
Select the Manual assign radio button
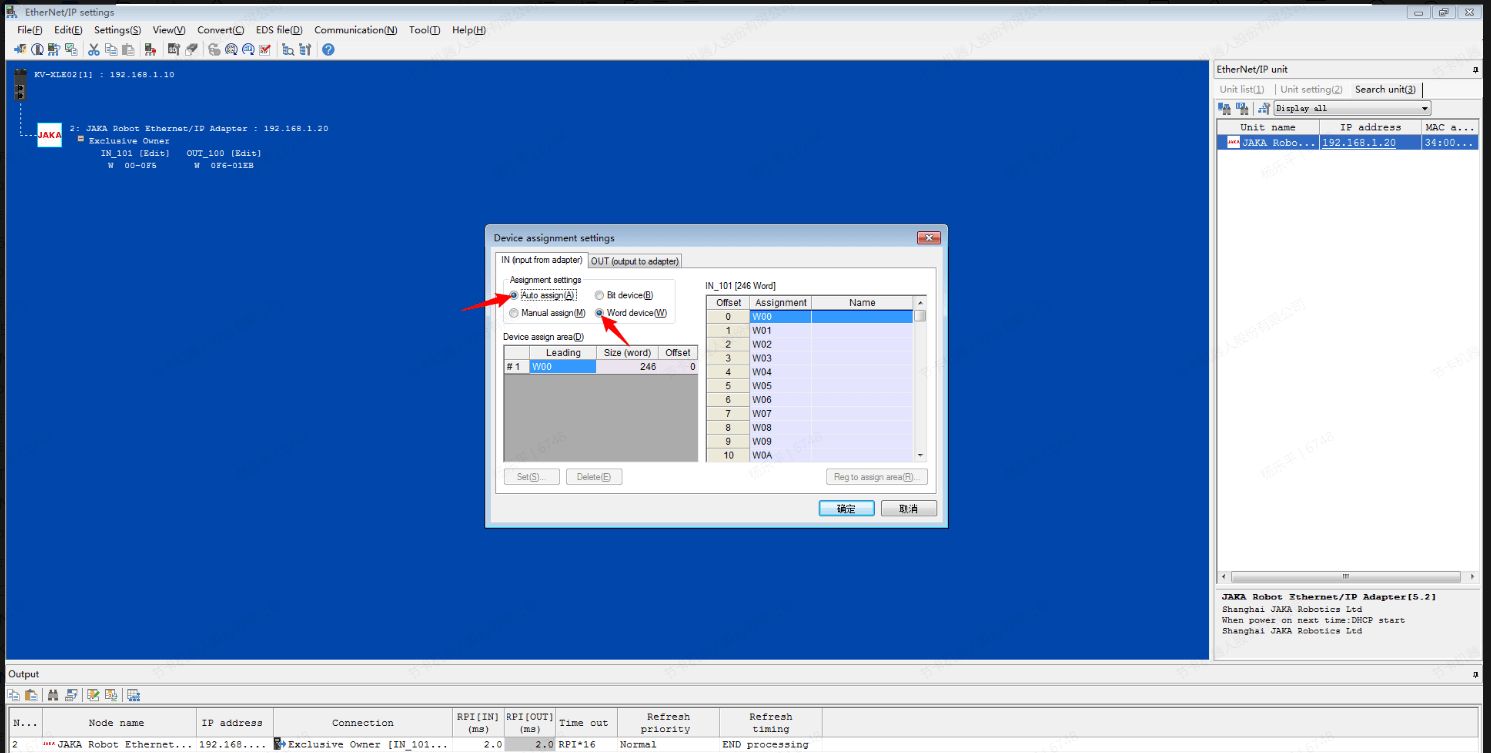coord(514,313)
